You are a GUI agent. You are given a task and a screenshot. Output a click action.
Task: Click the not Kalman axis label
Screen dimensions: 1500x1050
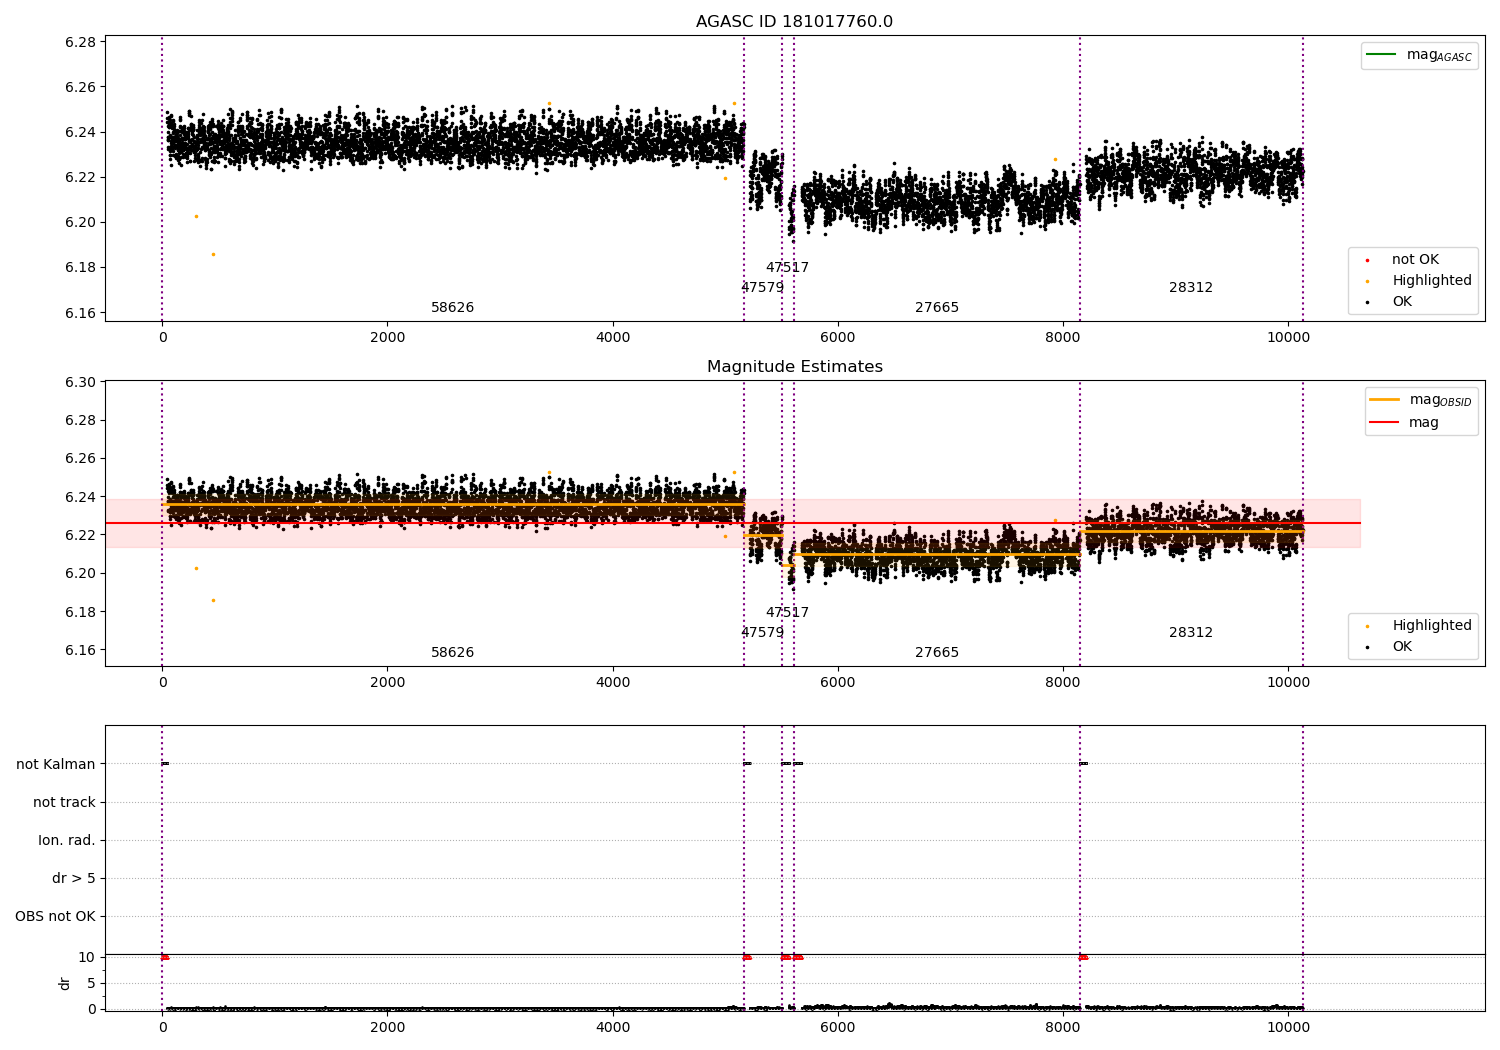point(56,765)
